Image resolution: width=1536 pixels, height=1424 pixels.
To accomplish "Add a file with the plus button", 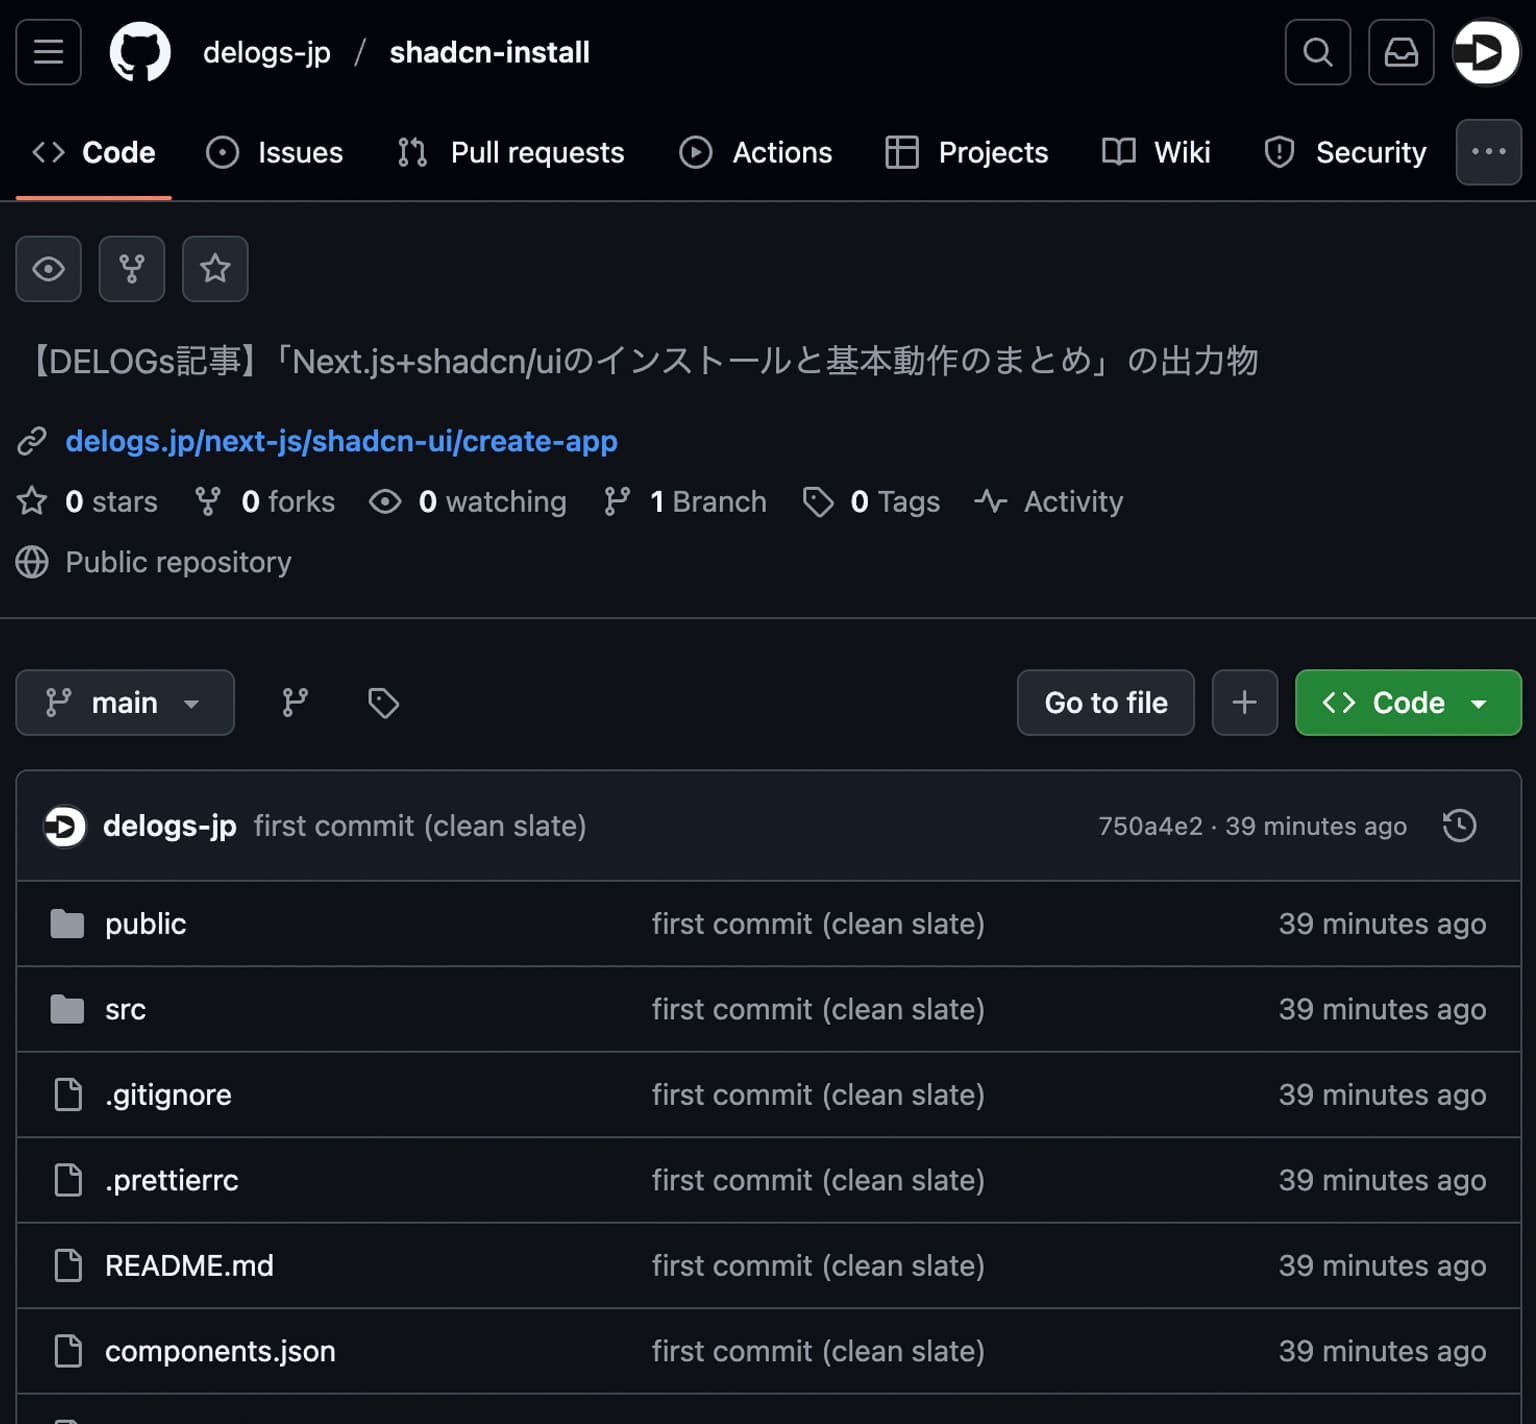I will point(1245,703).
